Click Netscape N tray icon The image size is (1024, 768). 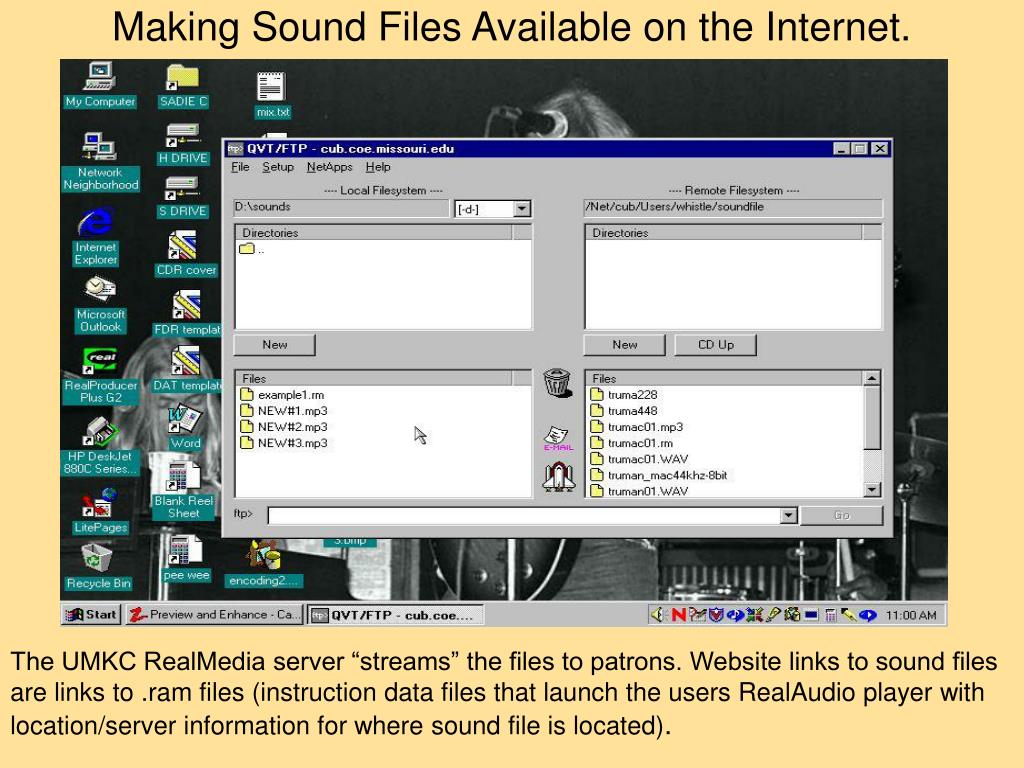[x=679, y=615]
